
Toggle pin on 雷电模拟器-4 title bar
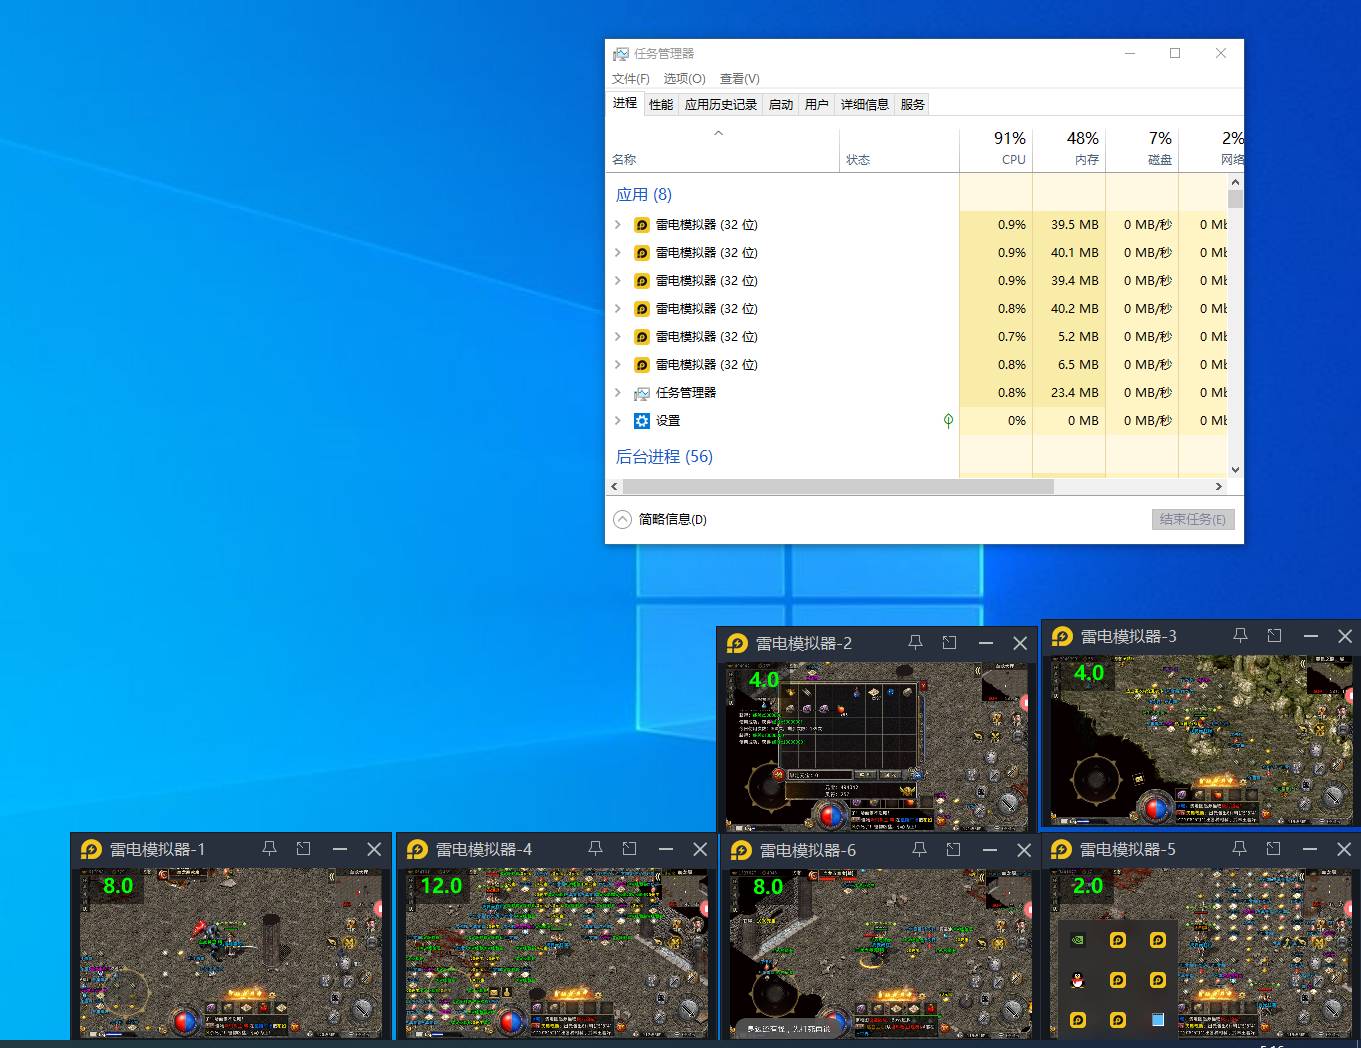595,849
